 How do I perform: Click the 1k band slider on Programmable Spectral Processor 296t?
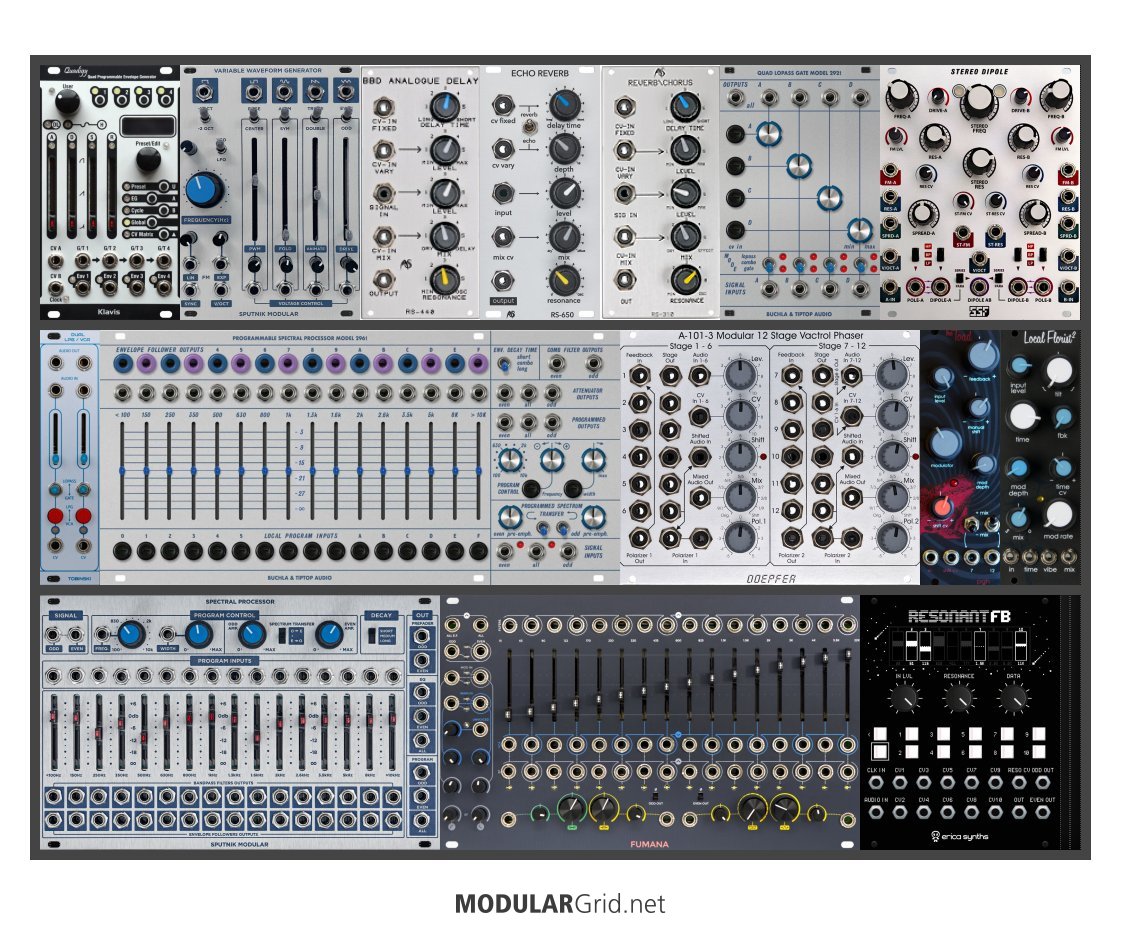(x=288, y=472)
